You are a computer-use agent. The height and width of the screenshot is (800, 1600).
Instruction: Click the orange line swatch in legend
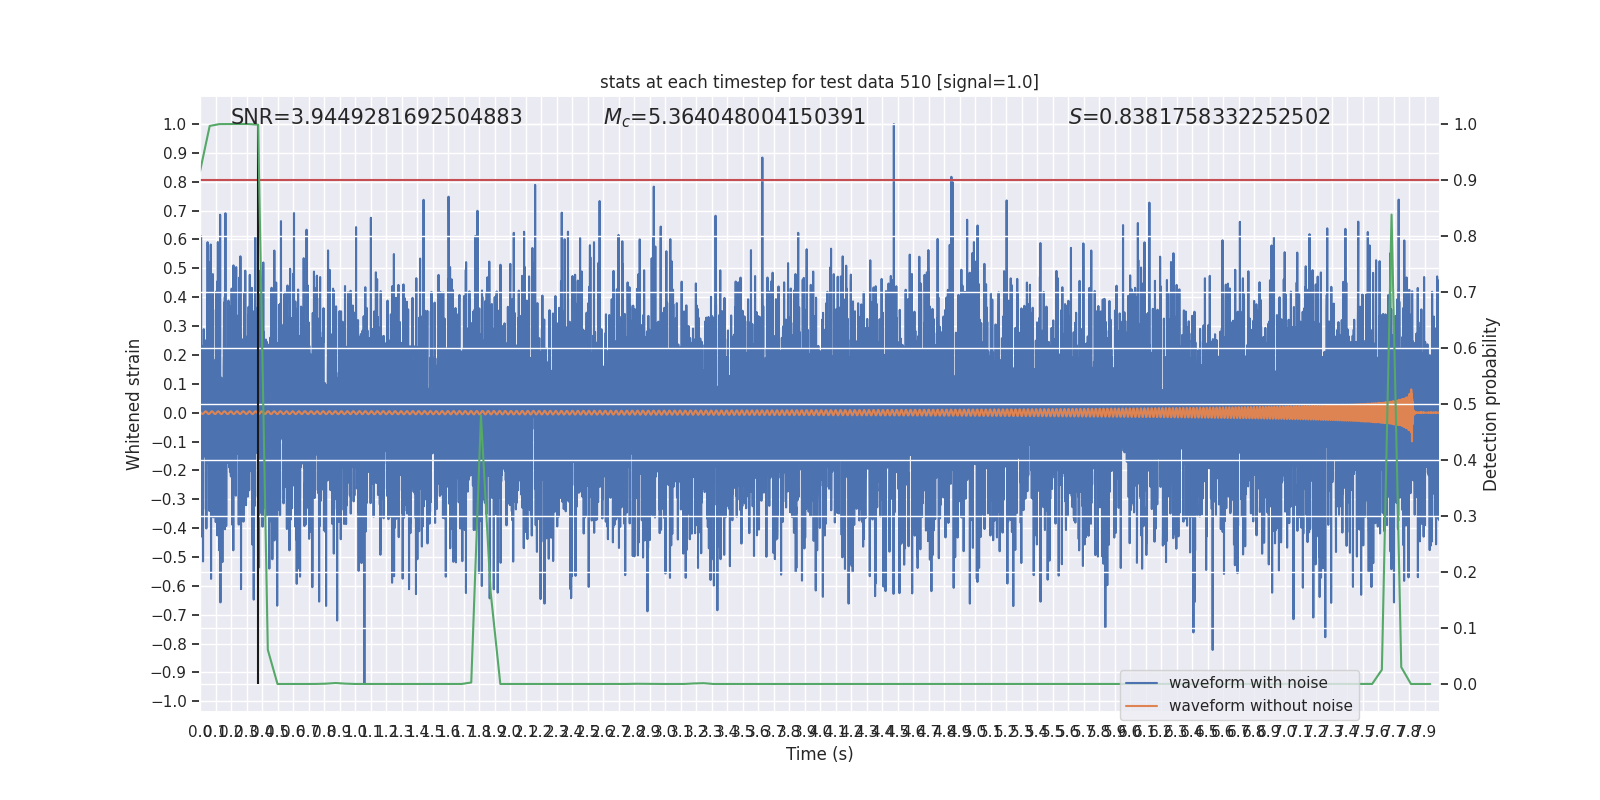point(1141,706)
